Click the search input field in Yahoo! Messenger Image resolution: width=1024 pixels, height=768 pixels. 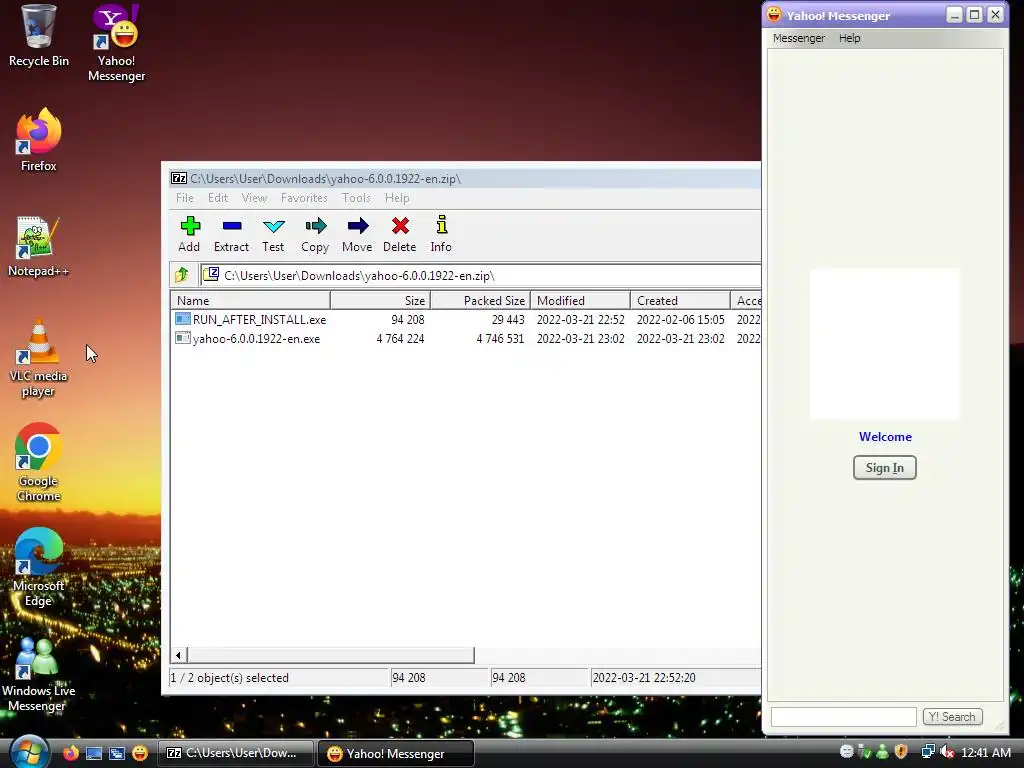tap(844, 716)
